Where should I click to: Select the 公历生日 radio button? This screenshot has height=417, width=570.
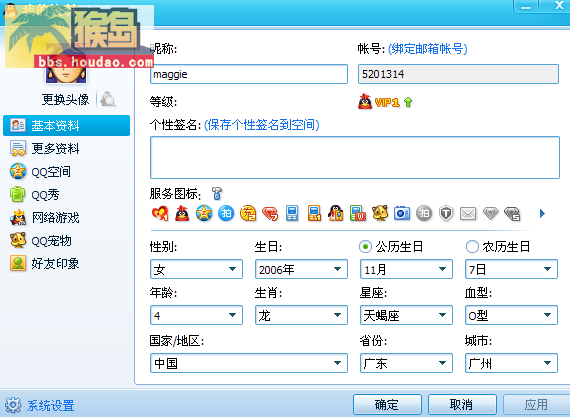click(x=365, y=247)
